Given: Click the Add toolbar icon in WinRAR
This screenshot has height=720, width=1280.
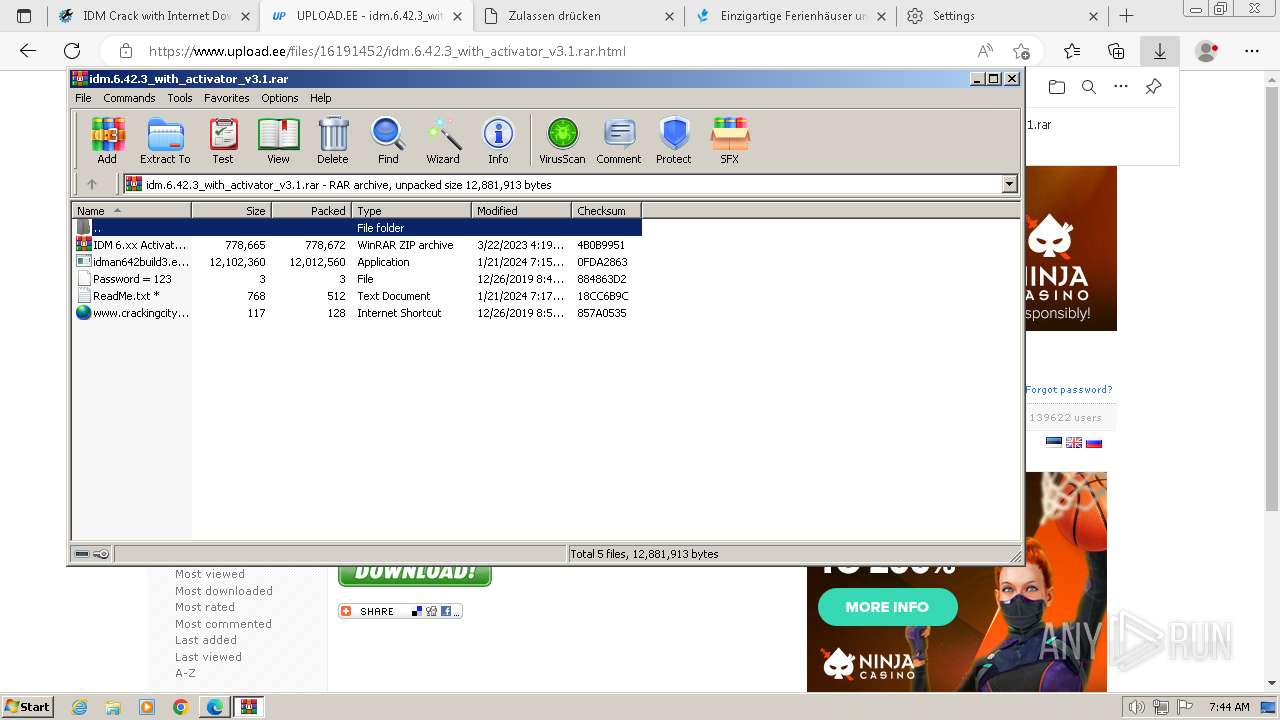Looking at the screenshot, I should 107,140.
